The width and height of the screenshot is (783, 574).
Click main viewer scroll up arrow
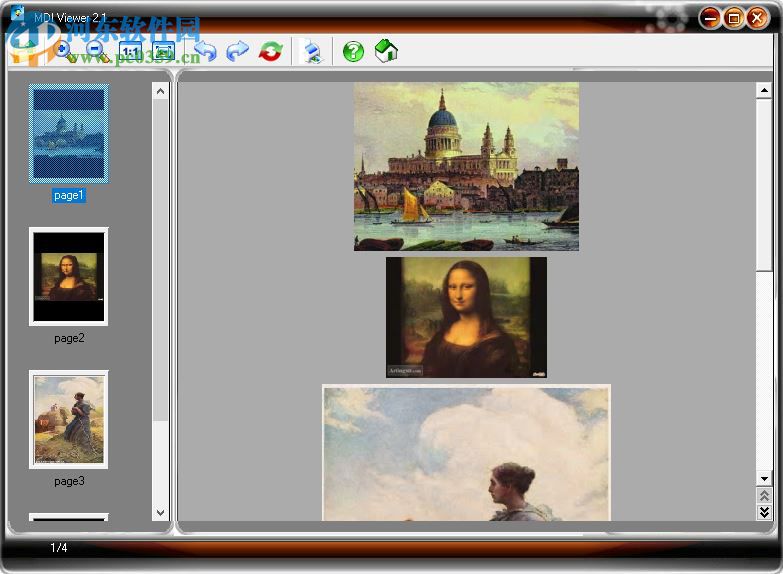pyautogui.click(x=764, y=91)
